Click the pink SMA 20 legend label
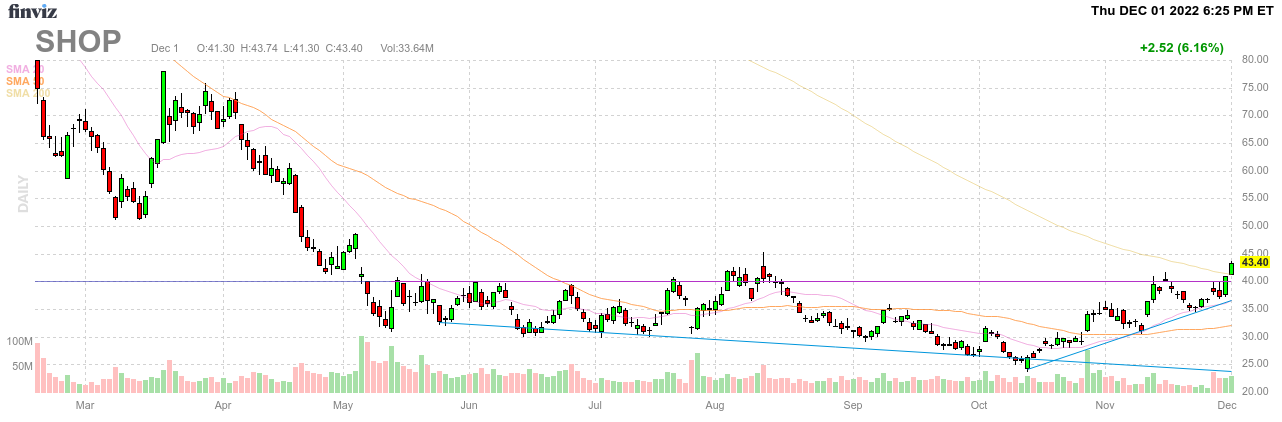This screenshot has width=1282, height=422. 25,68
